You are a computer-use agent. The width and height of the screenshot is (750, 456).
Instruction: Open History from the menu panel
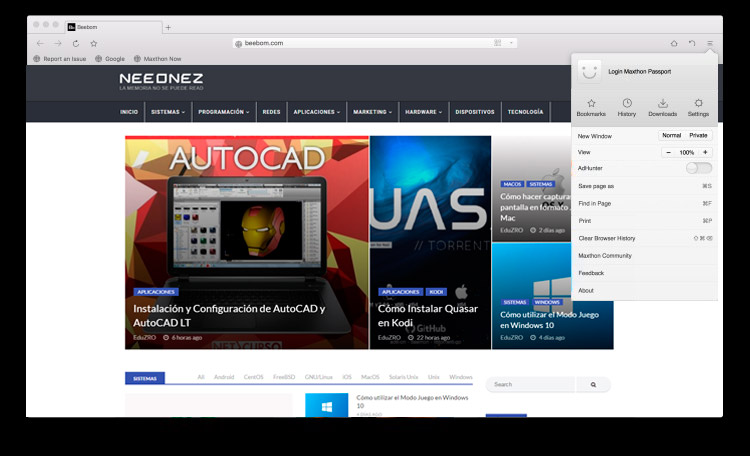(627, 108)
